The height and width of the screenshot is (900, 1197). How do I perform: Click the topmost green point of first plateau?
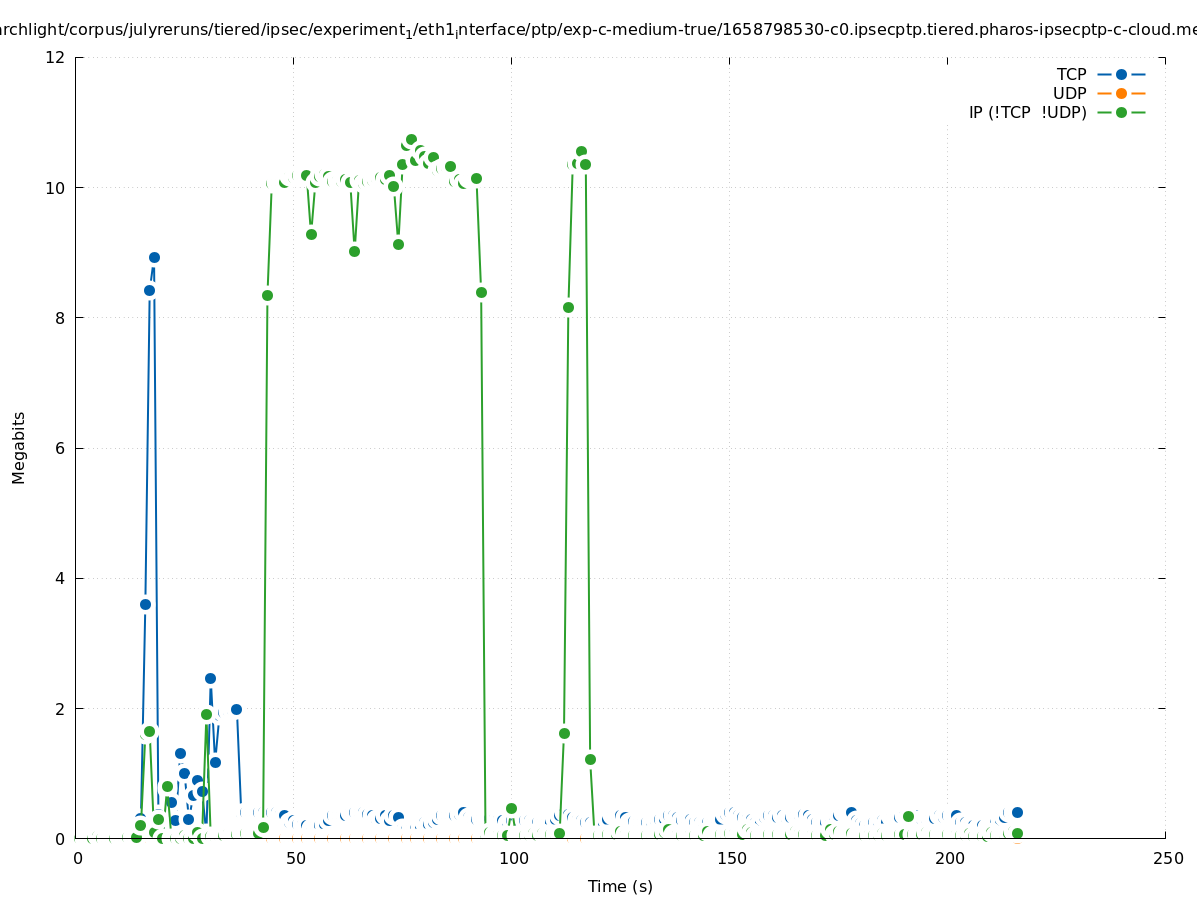[x=411, y=139]
